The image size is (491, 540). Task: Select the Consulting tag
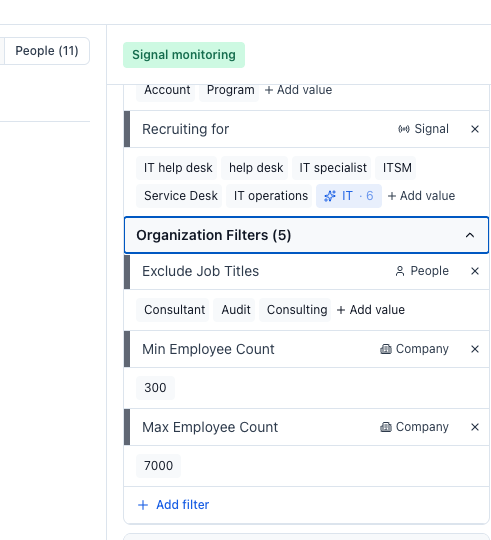(x=295, y=310)
